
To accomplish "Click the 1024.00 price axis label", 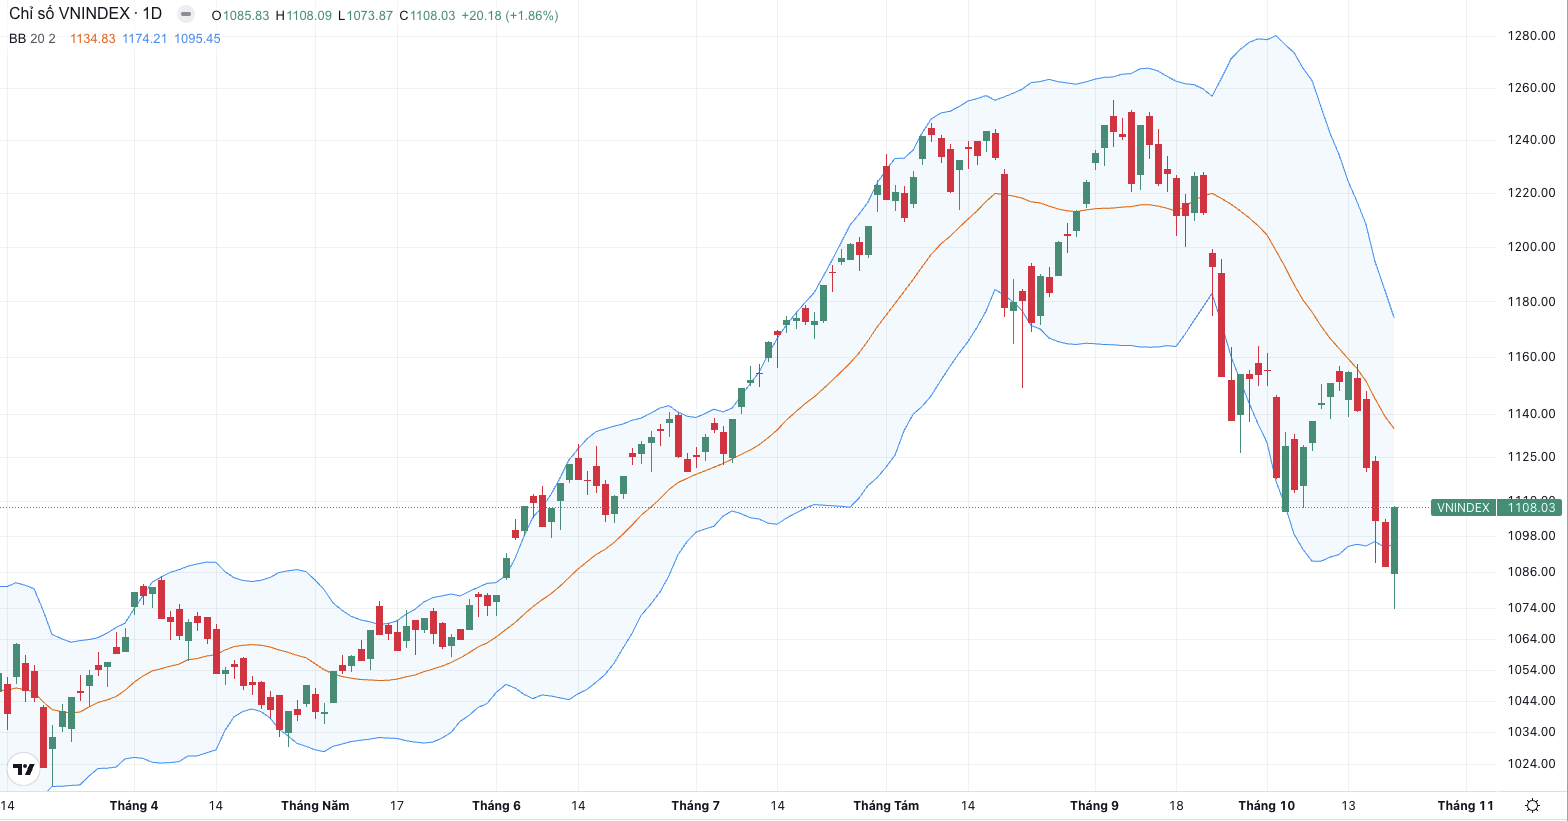I will pyautogui.click(x=1531, y=763).
